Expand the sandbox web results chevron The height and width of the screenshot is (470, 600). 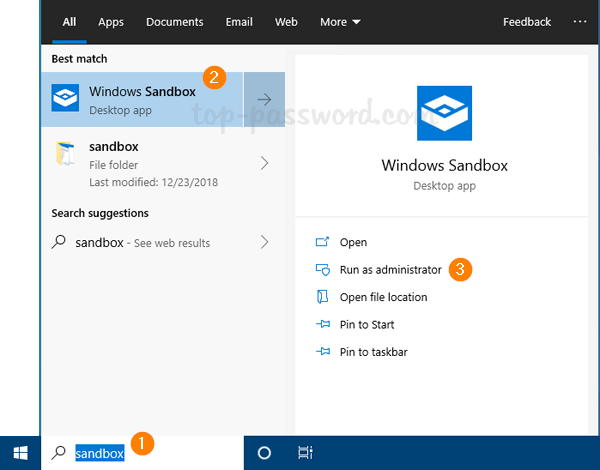[265, 242]
